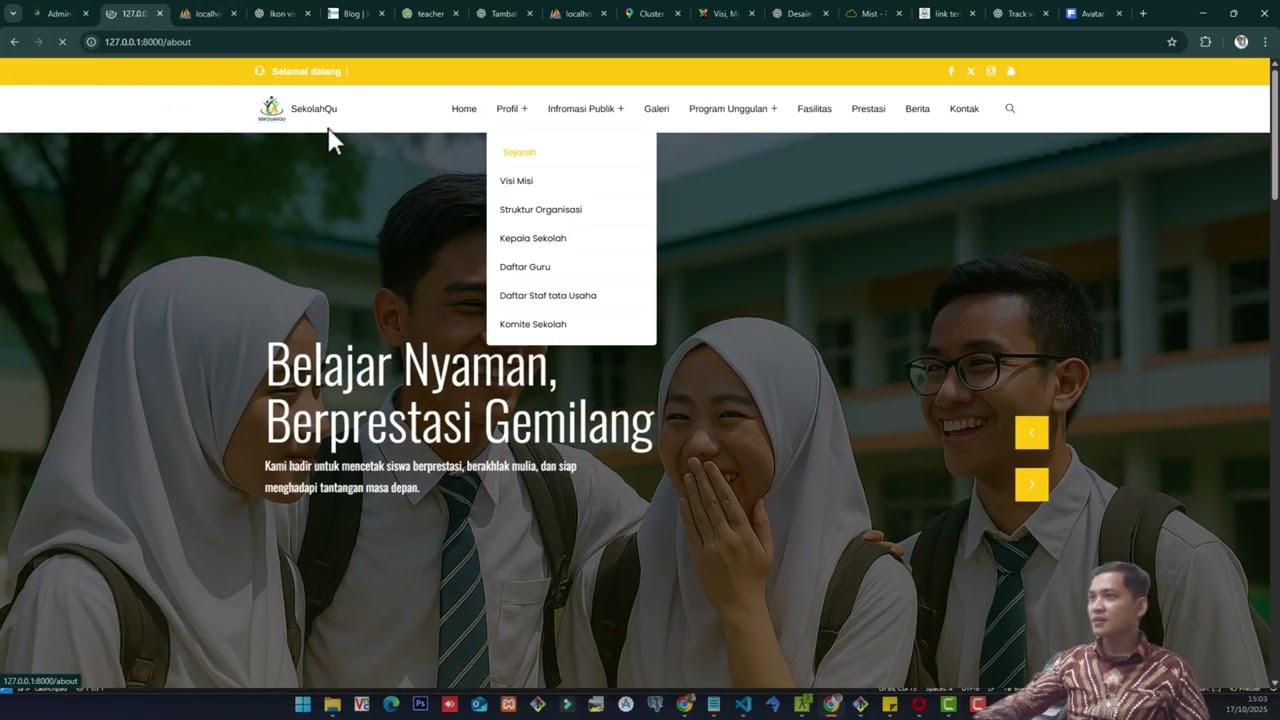Image resolution: width=1280 pixels, height=720 pixels.
Task: Expand the Program Unggulan menu
Action: [x=733, y=109]
